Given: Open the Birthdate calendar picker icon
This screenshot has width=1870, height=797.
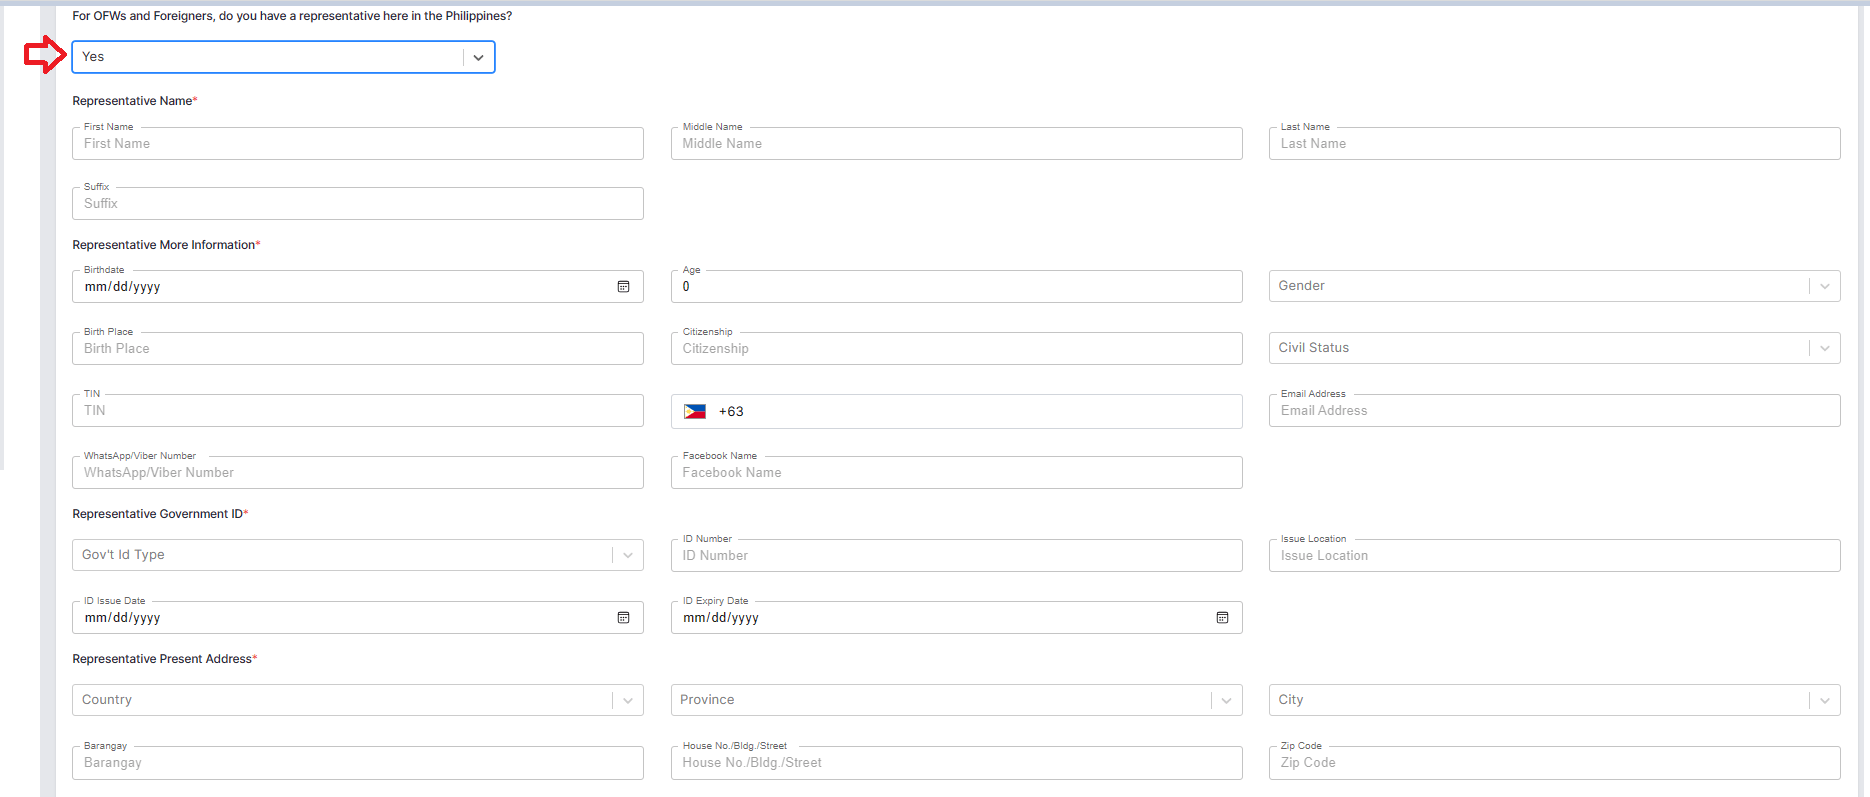Looking at the screenshot, I should tap(623, 287).
